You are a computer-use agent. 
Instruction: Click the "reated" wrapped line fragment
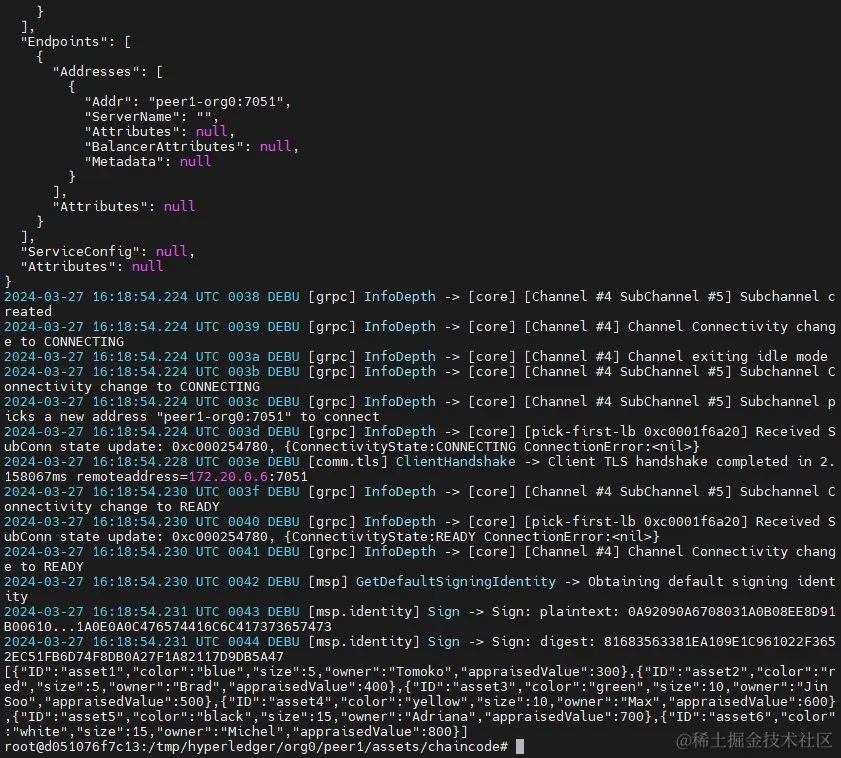28,312
